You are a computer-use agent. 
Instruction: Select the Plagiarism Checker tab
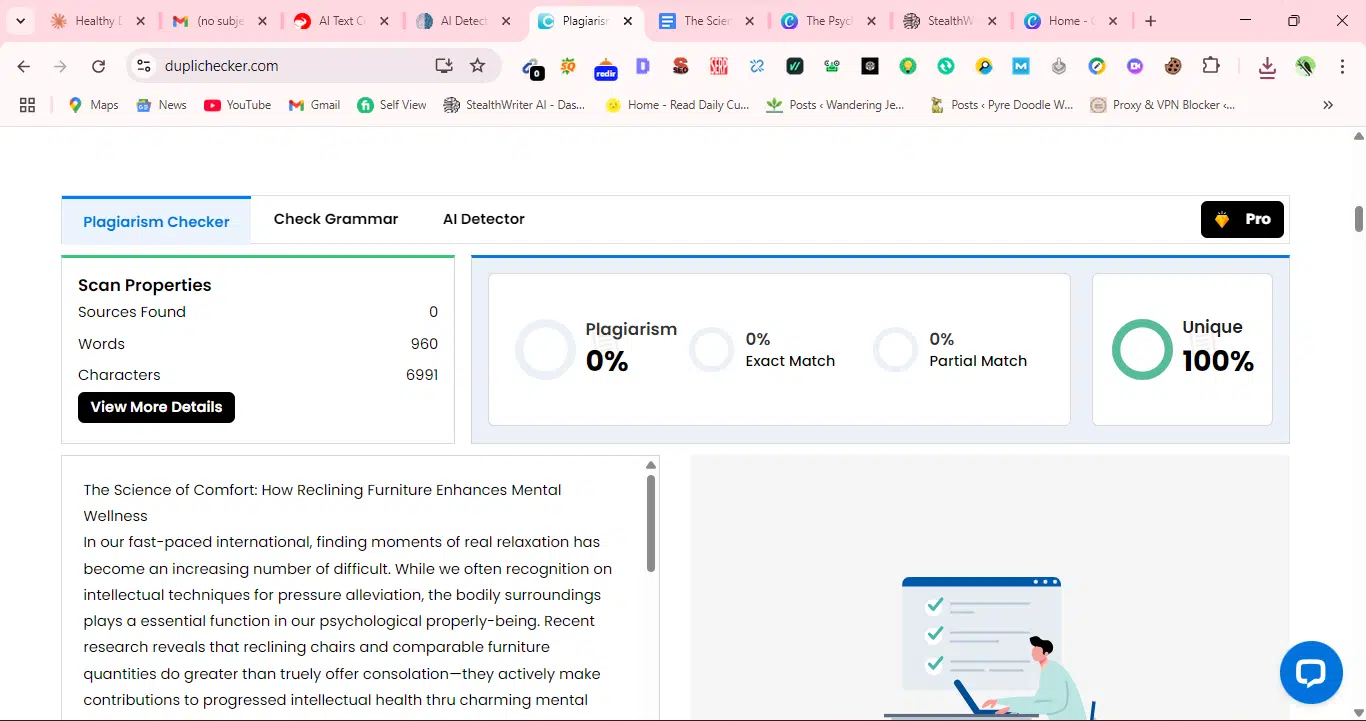pyautogui.click(x=156, y=222)
